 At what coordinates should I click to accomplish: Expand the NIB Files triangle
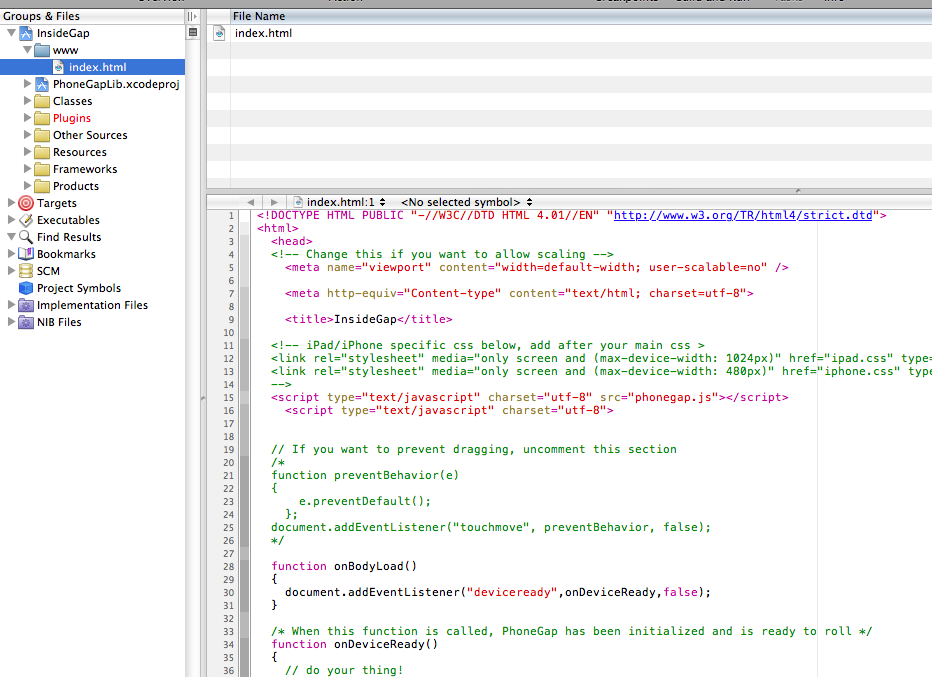click(11, 322)
